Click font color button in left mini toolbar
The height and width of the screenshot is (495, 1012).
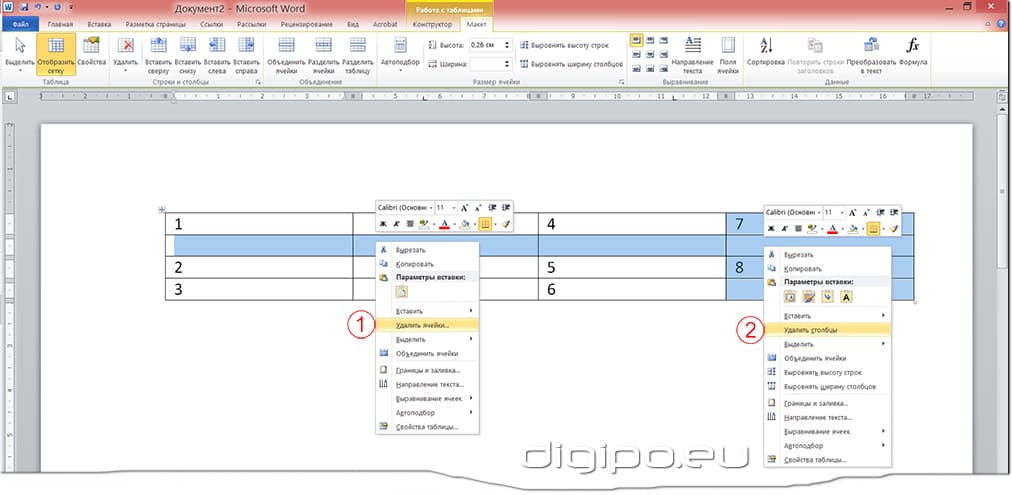click(444, 225)
